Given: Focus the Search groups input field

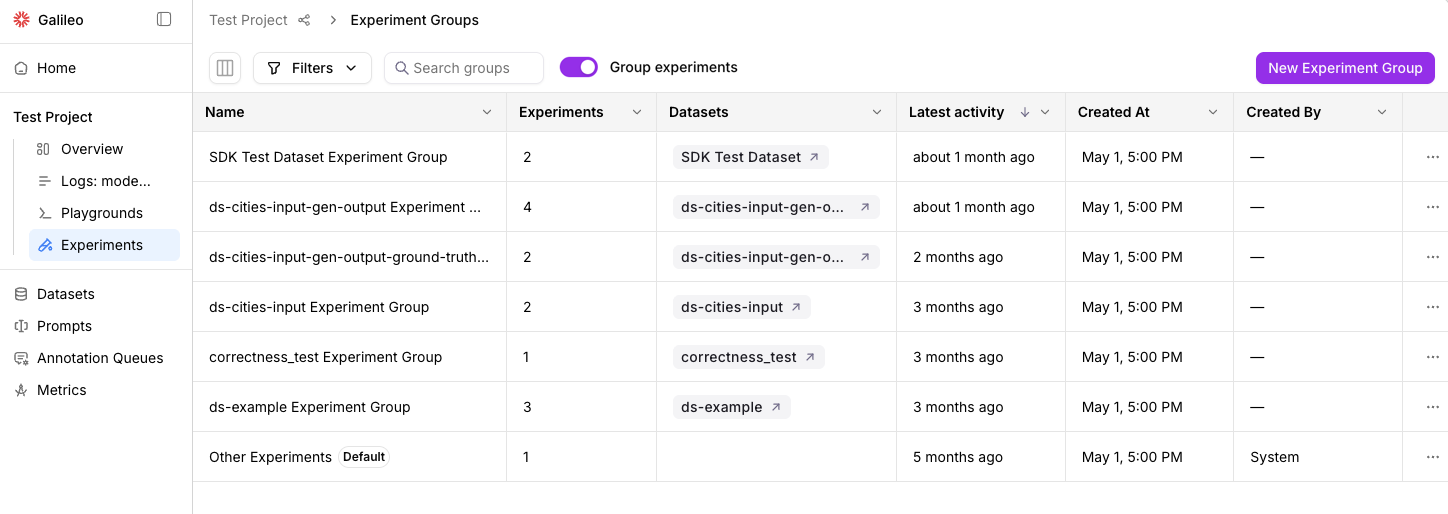Looking at the screenshot, I should tap(464, 68).
